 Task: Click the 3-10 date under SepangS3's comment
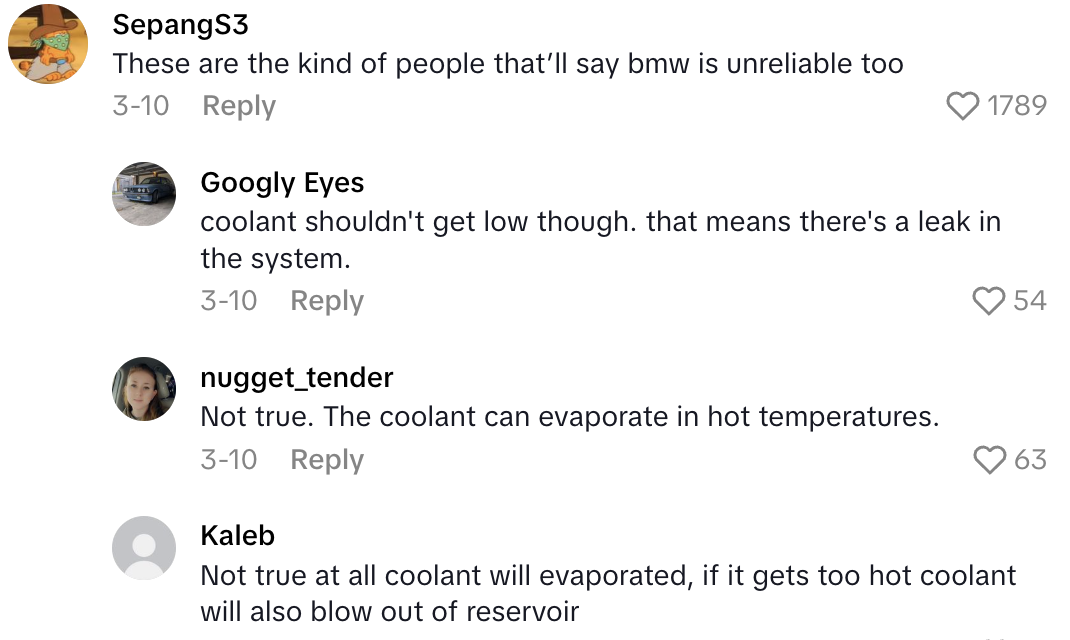click(x=141, y=106)
